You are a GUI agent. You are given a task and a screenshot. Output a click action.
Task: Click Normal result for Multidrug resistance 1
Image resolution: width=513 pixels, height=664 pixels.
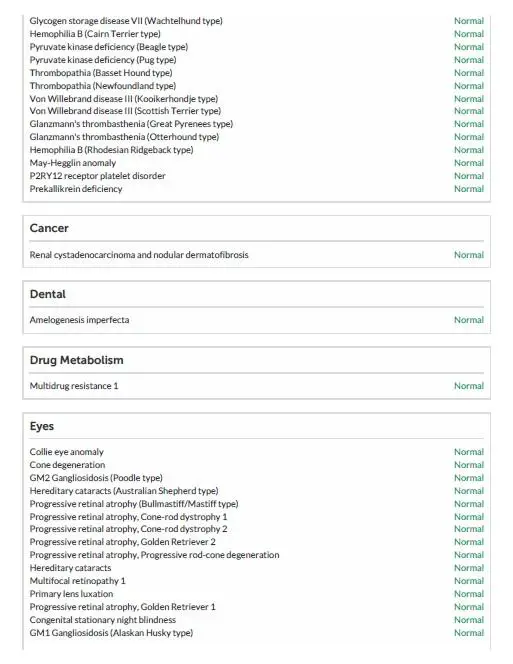click(x=469, y=386)
